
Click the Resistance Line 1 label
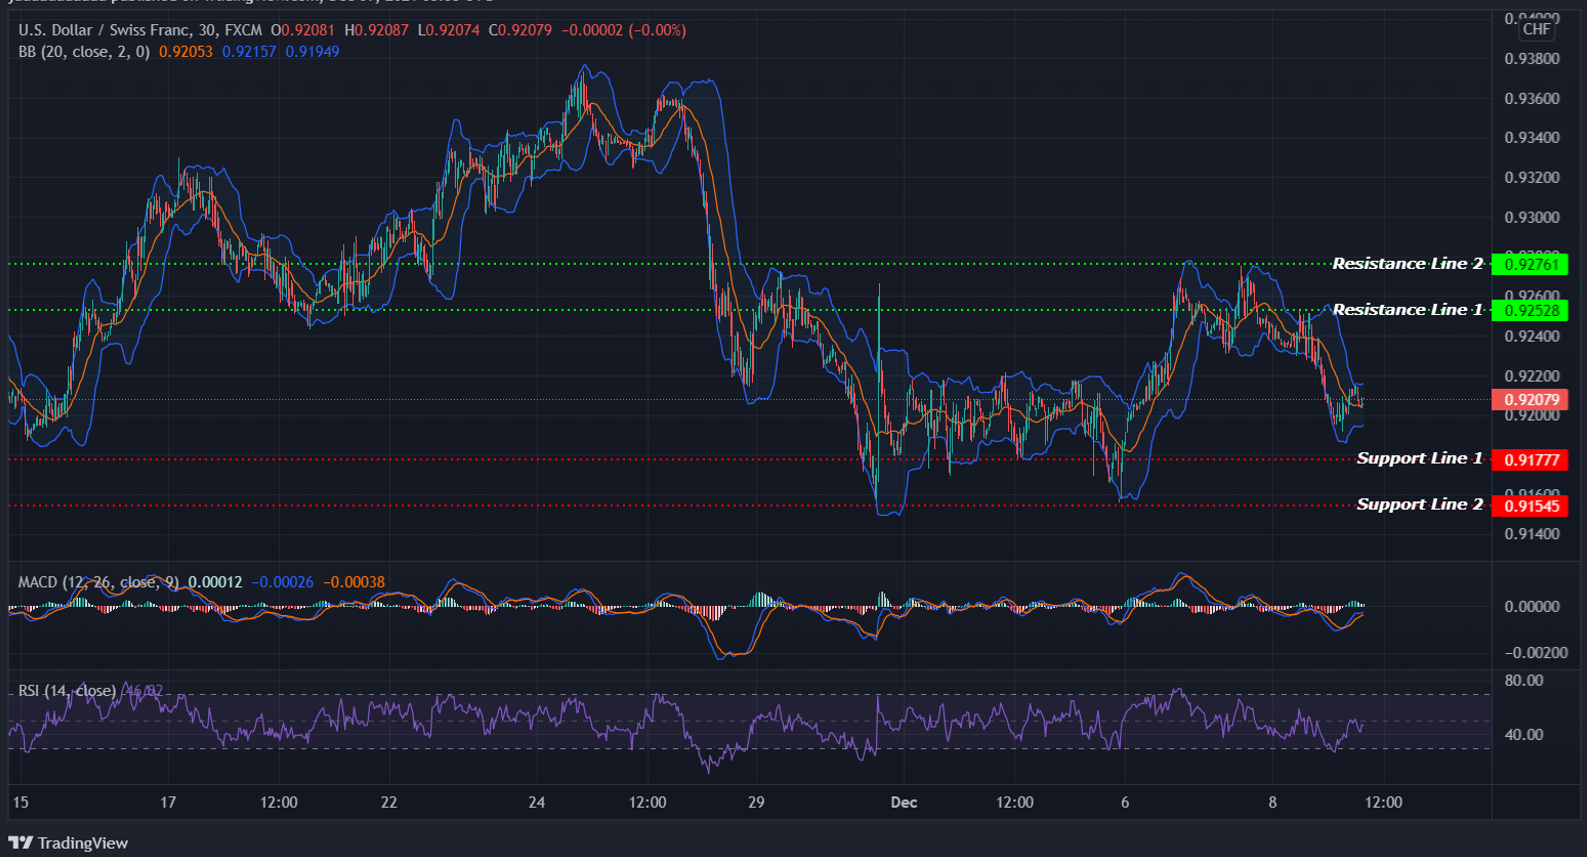coord(1408,310)
